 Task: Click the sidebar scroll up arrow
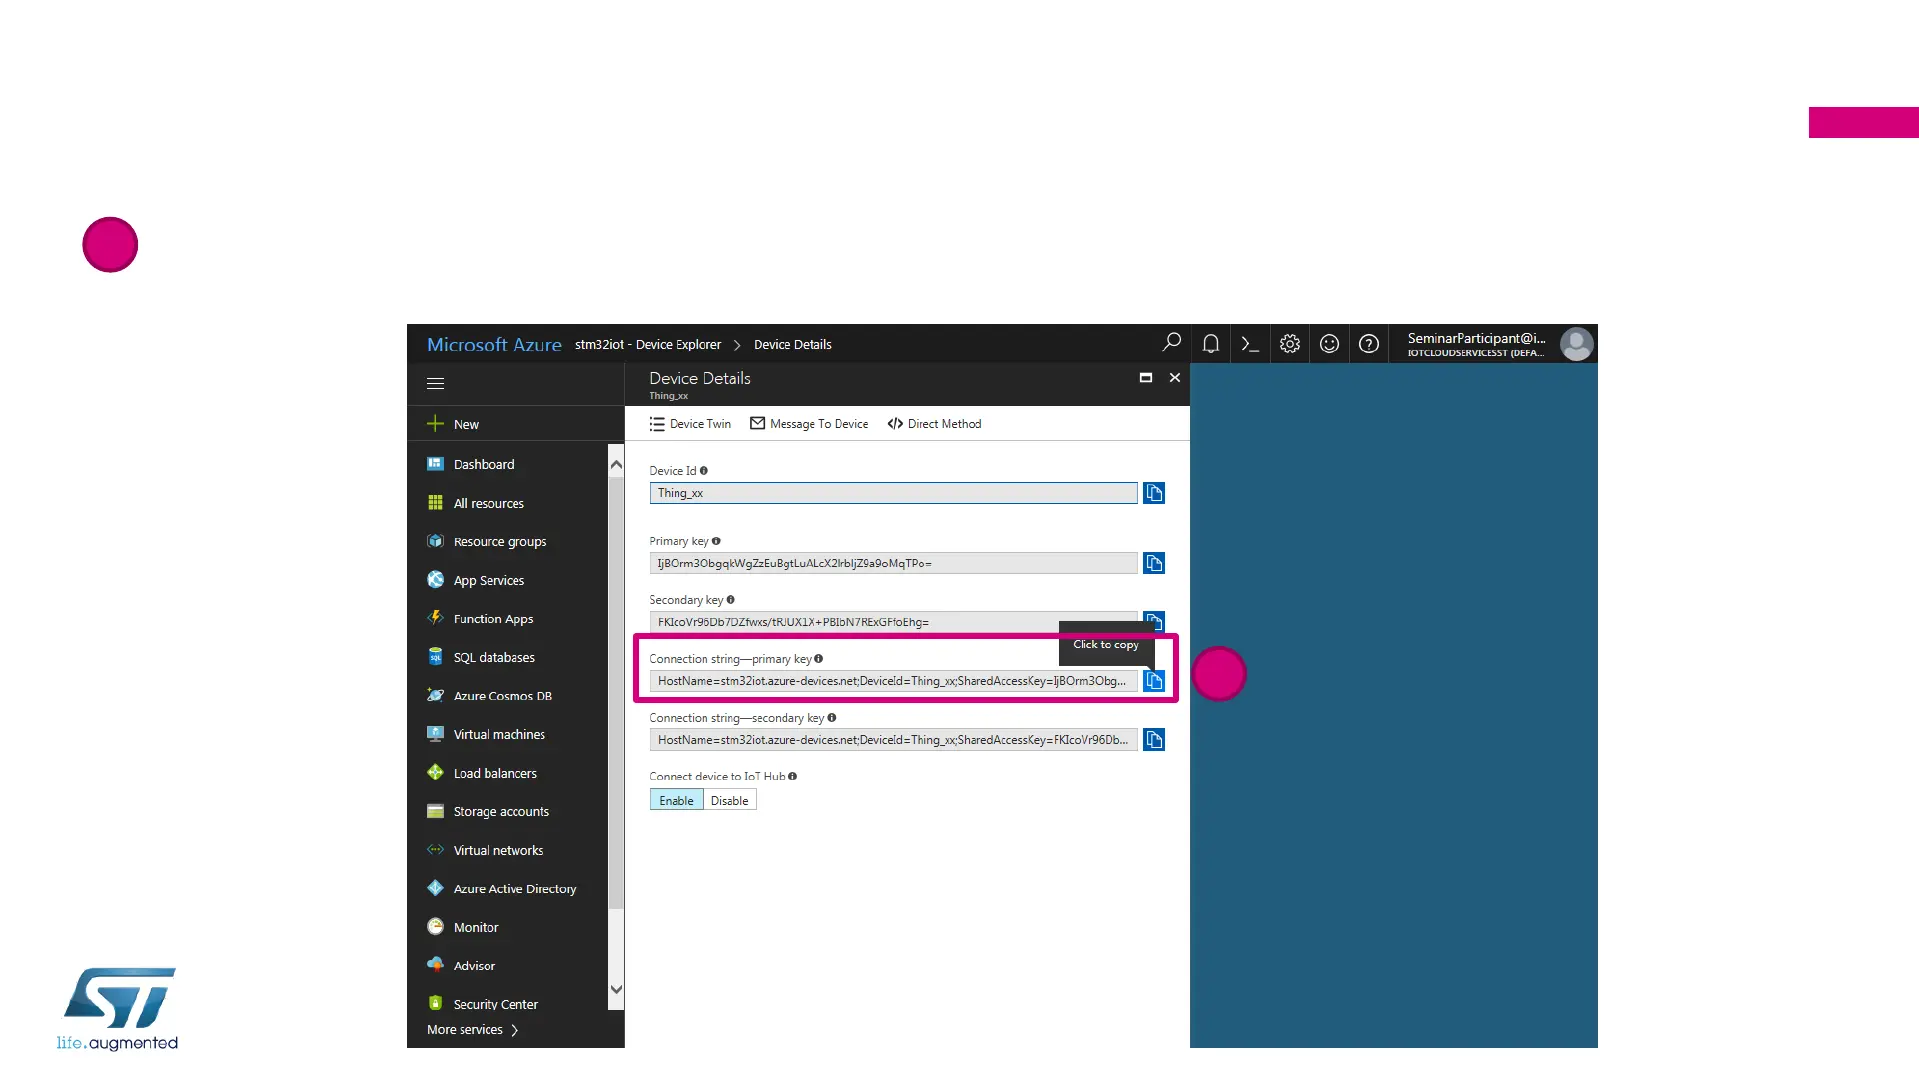(x=616, y=464)
